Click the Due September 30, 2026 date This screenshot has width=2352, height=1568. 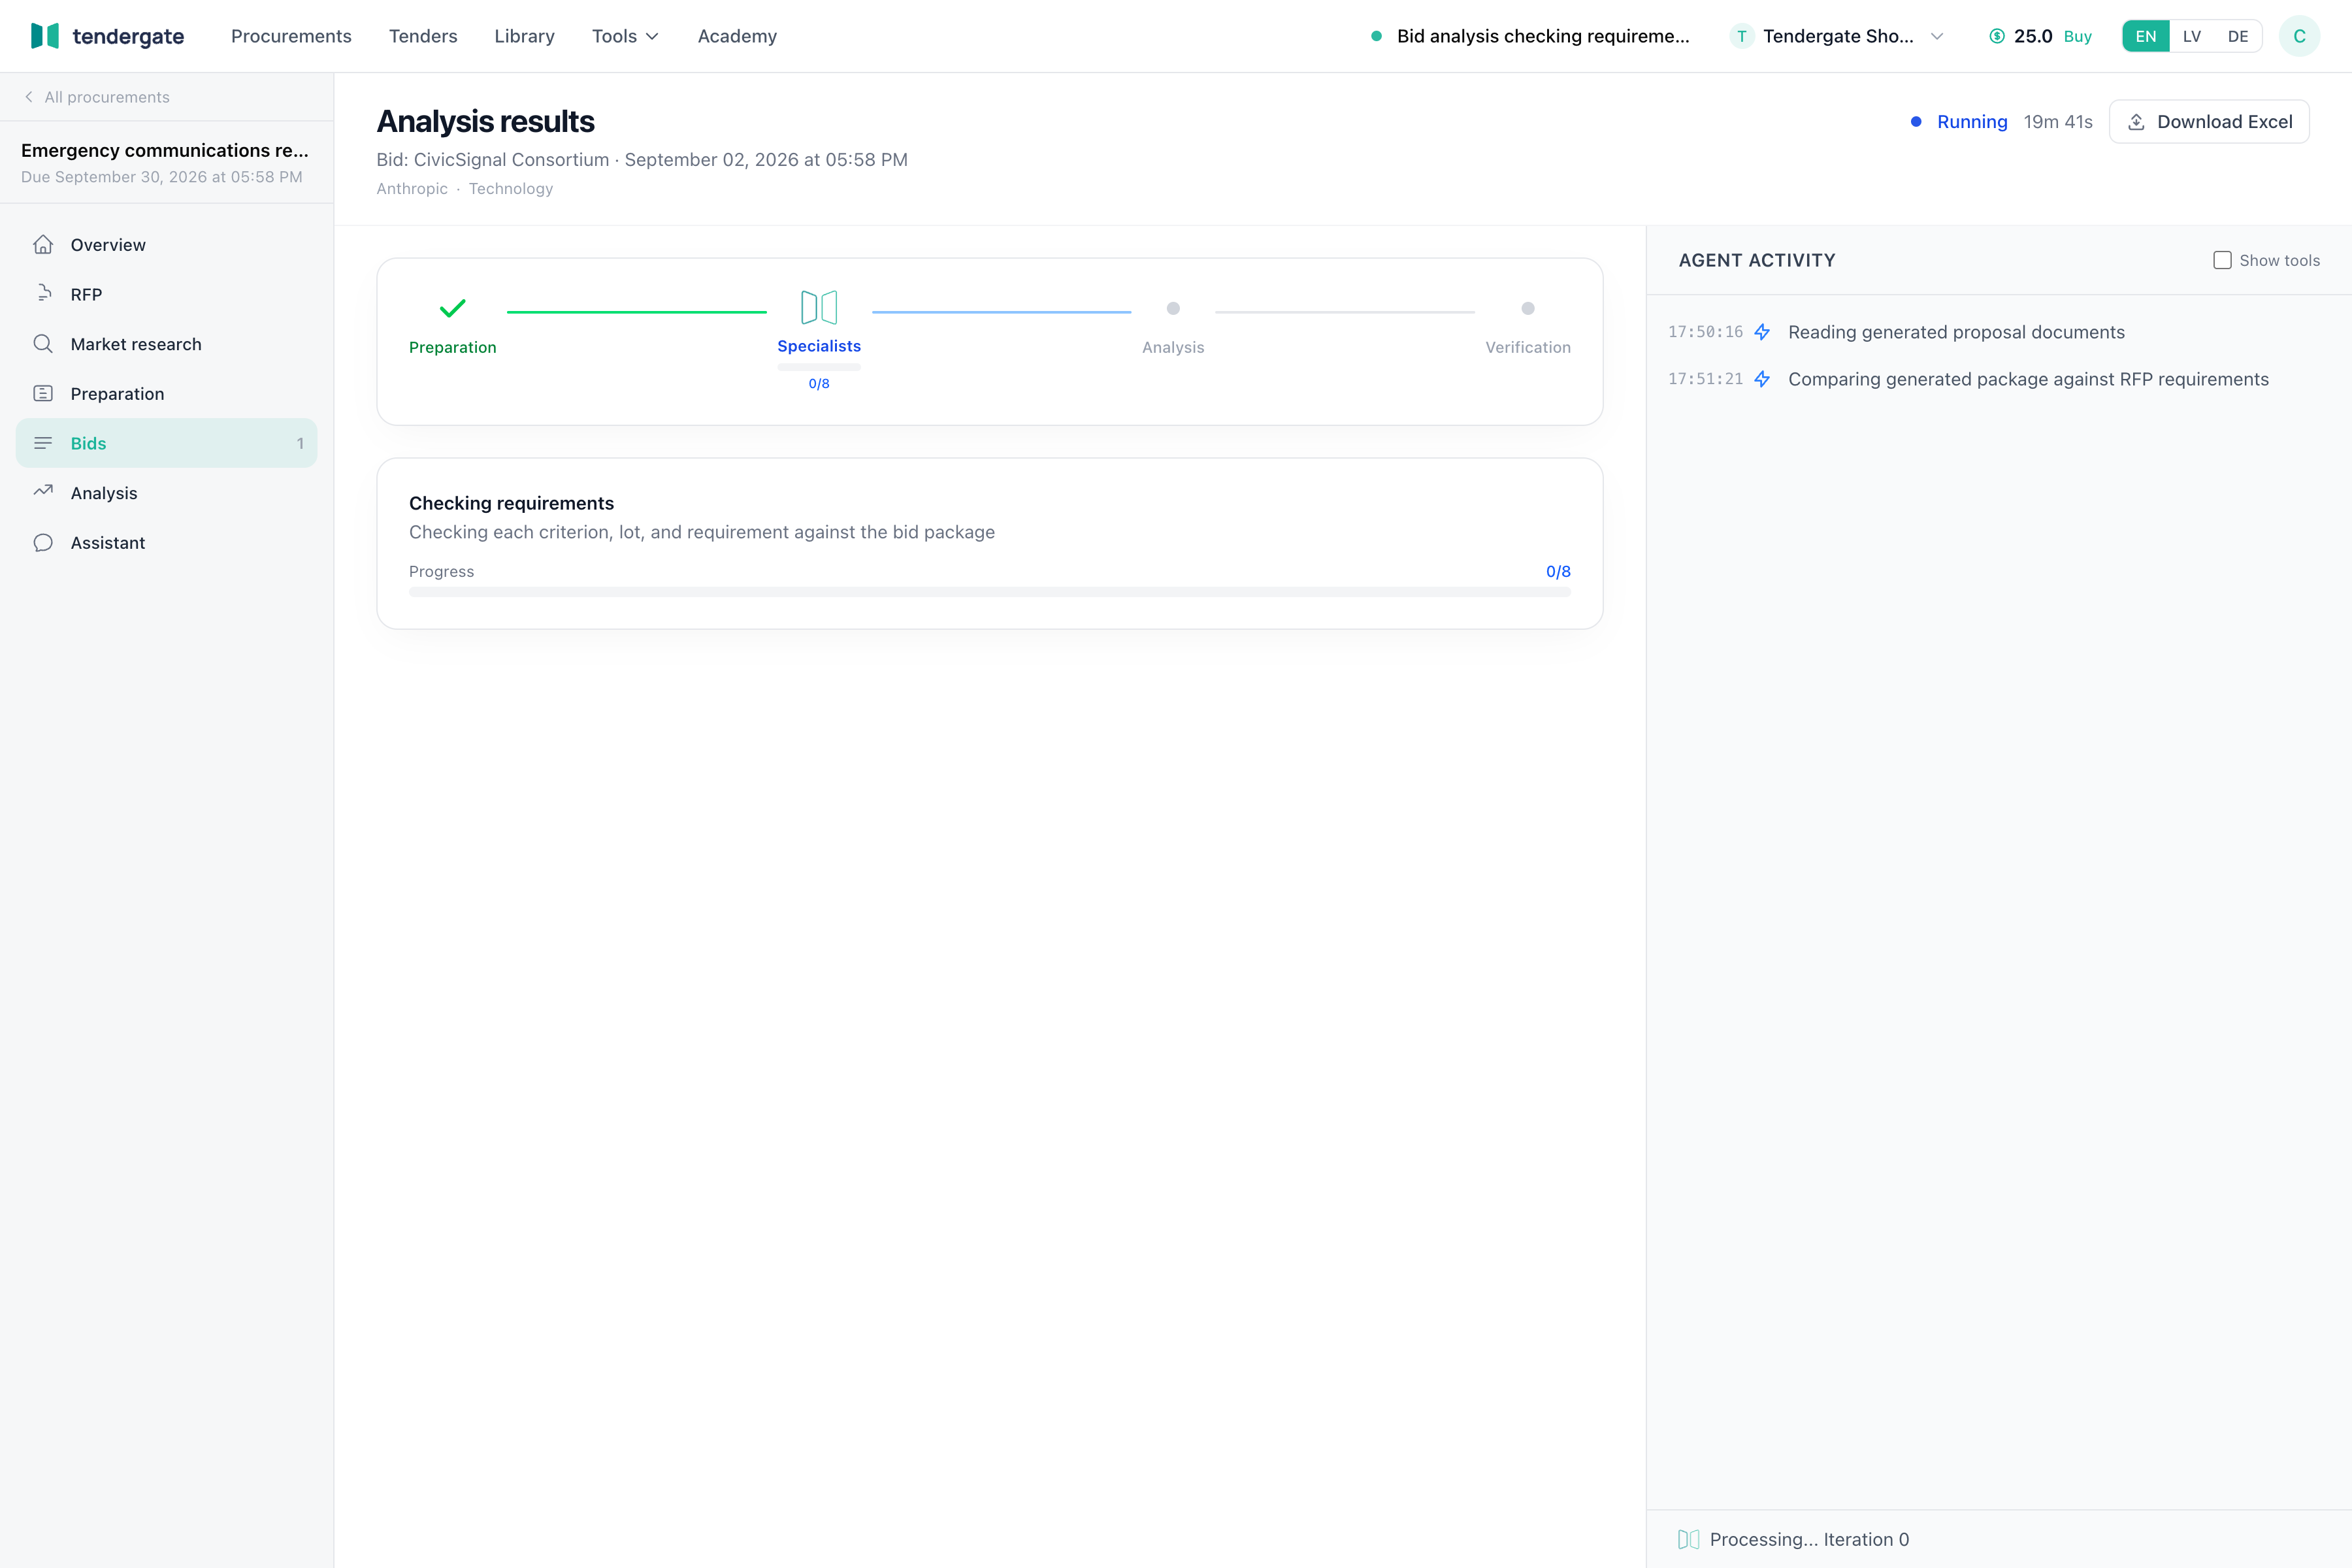click(161, 177)
